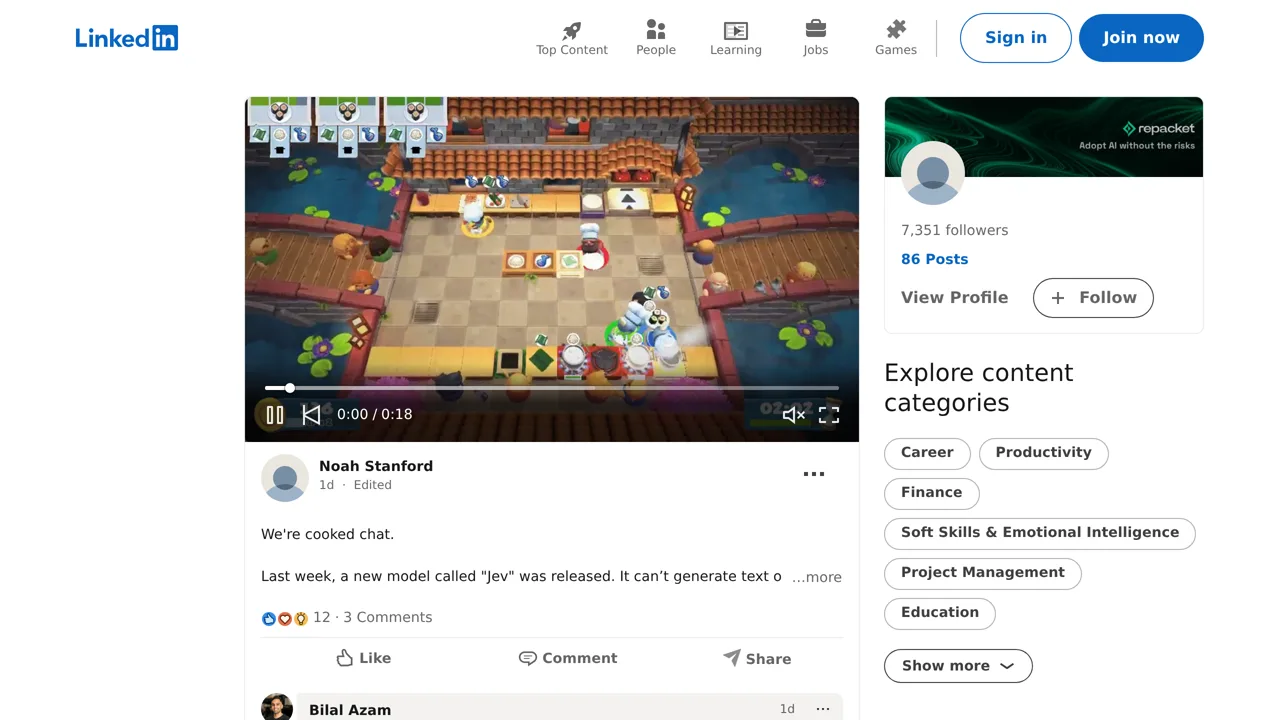This screenshot has height=720, width=1280.
Task: Click the 'We're cooked chat.' text
Action: tap(328, 534)
